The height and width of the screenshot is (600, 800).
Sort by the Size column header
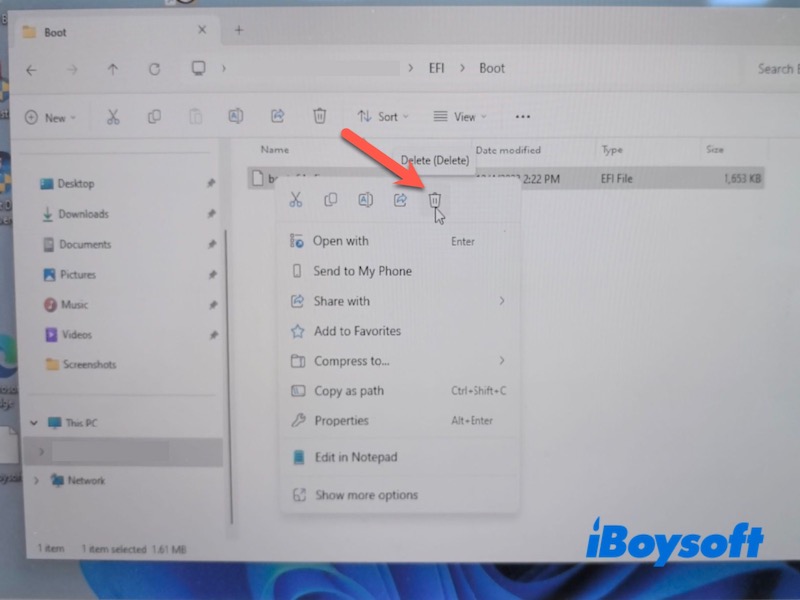click(714, 149)
